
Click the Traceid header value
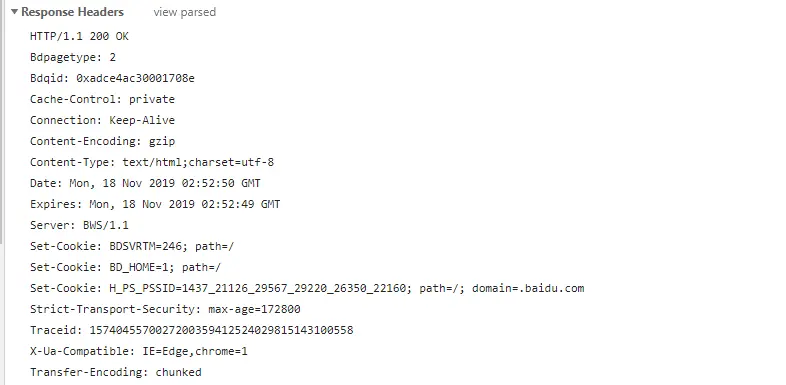click(x=221, y=330)
